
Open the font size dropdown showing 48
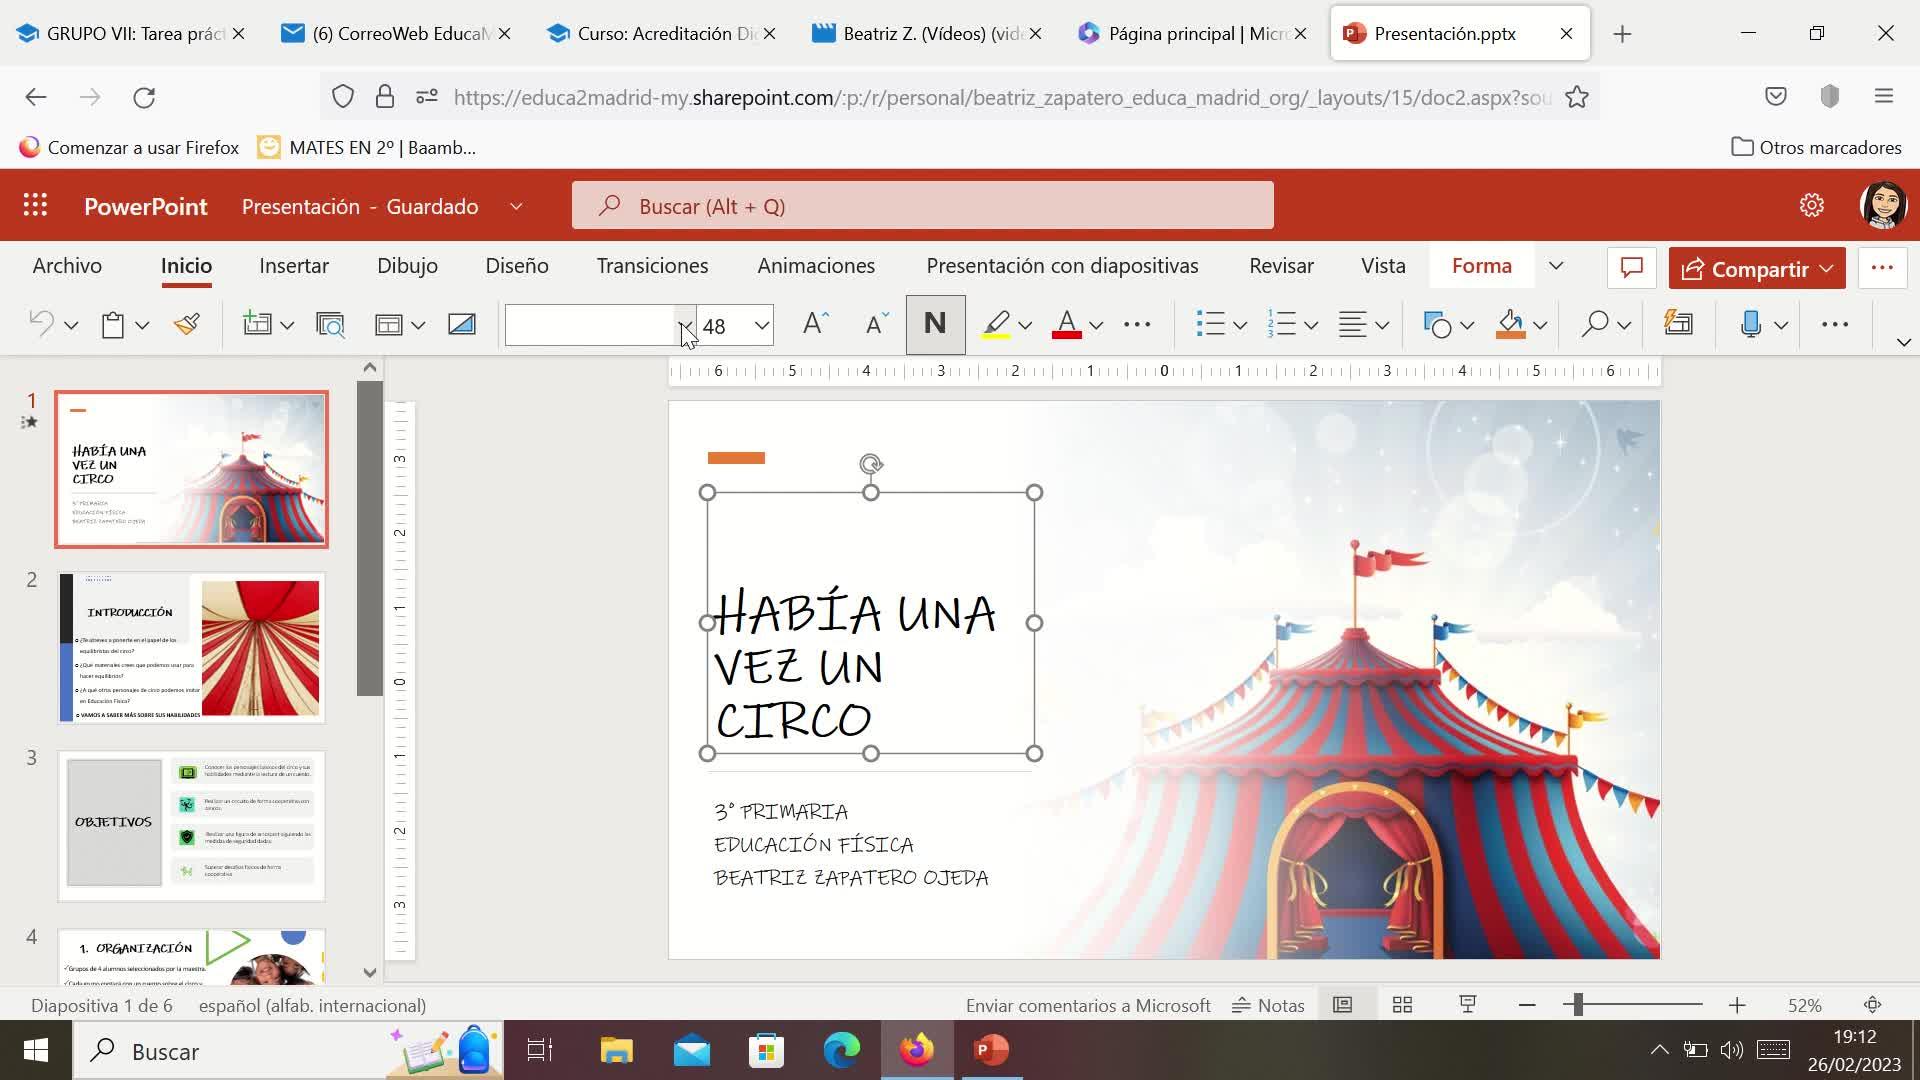pyautogui.click(x=761, y=325)
